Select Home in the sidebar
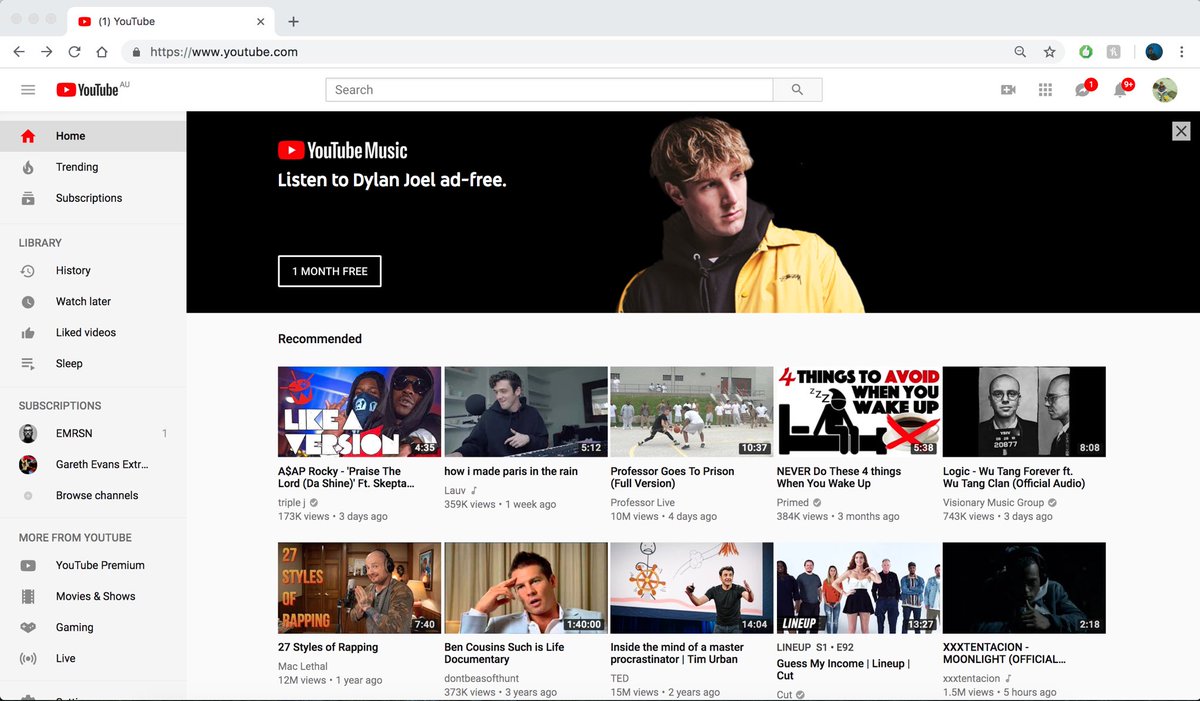 pyautogui.click(x=93, y=136)
